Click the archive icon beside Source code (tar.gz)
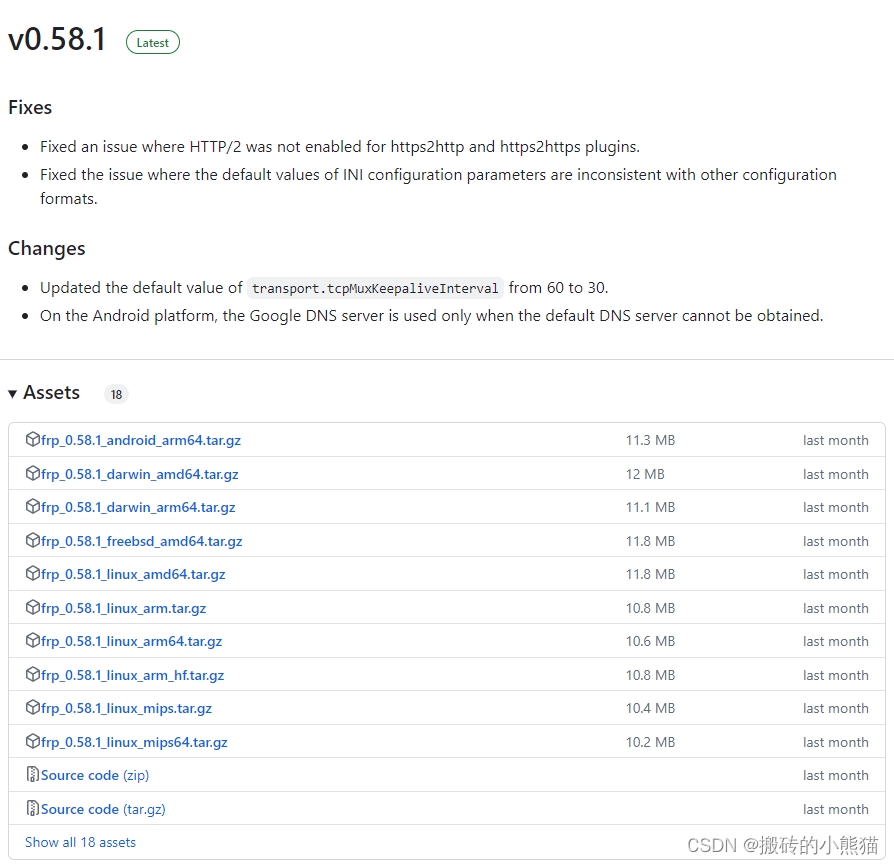Image resolution: width=894 pixels, height=865 pixels. coord(32,809)
